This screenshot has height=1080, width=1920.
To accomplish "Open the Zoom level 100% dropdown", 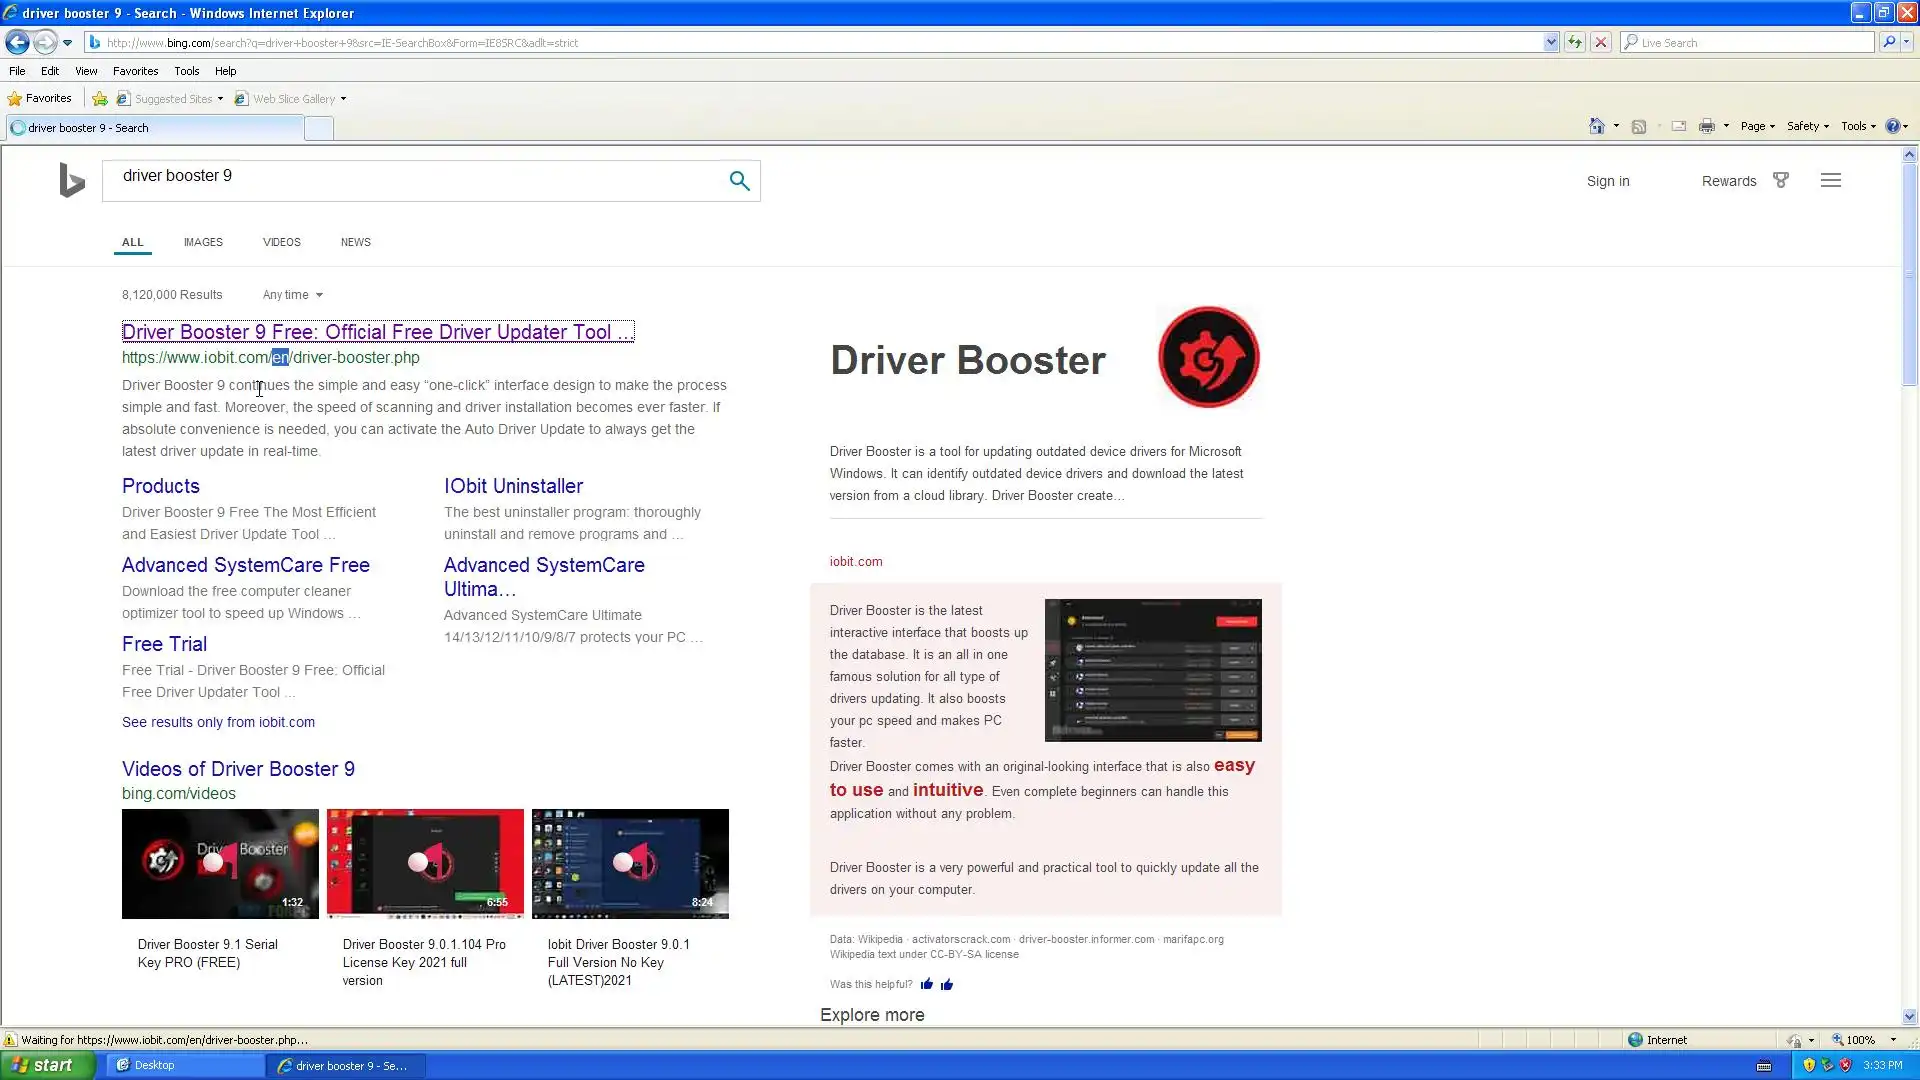I will click(x=1893, y=1040).
